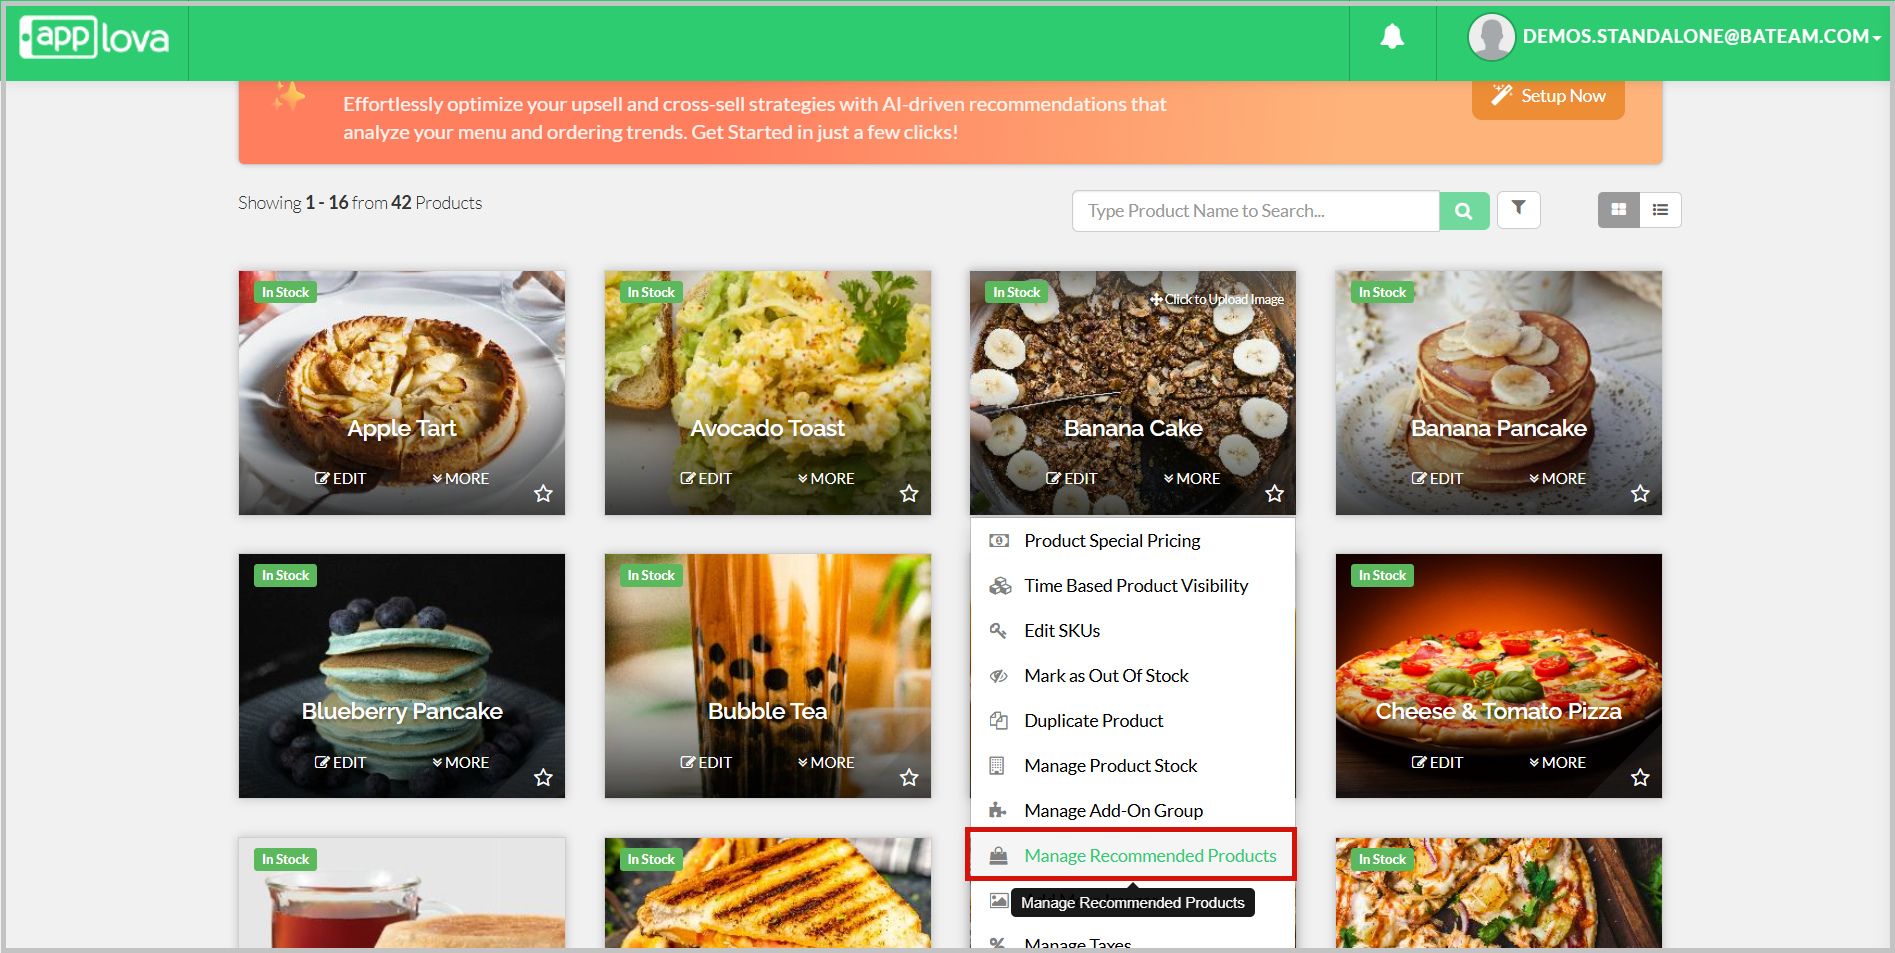Click the applova logo
Viewport: 1895px width, 953px height.
click(95, 38)
